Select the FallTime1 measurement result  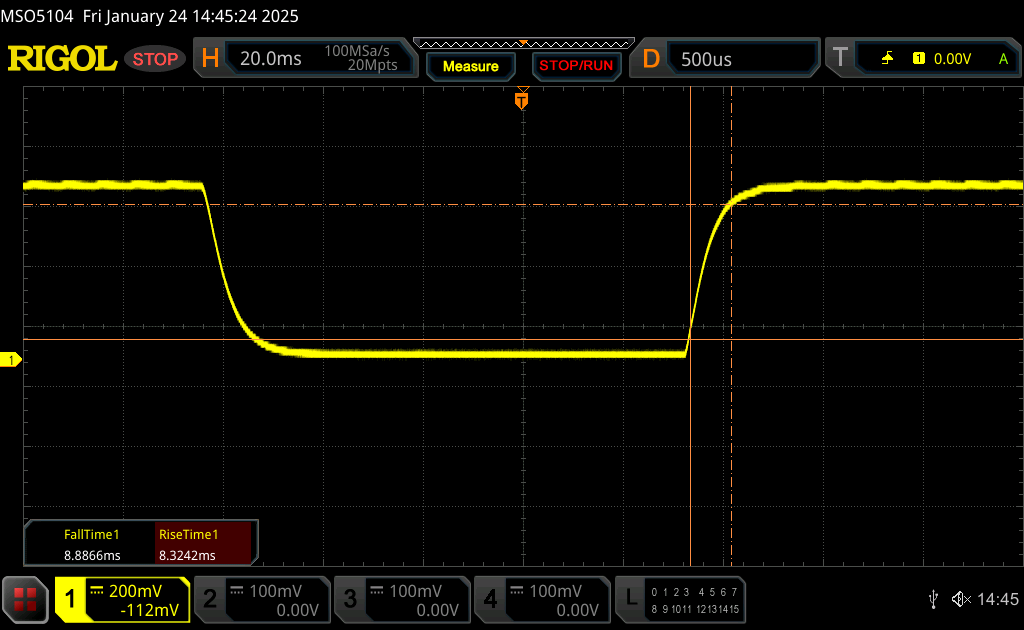(x=91, y=544)
